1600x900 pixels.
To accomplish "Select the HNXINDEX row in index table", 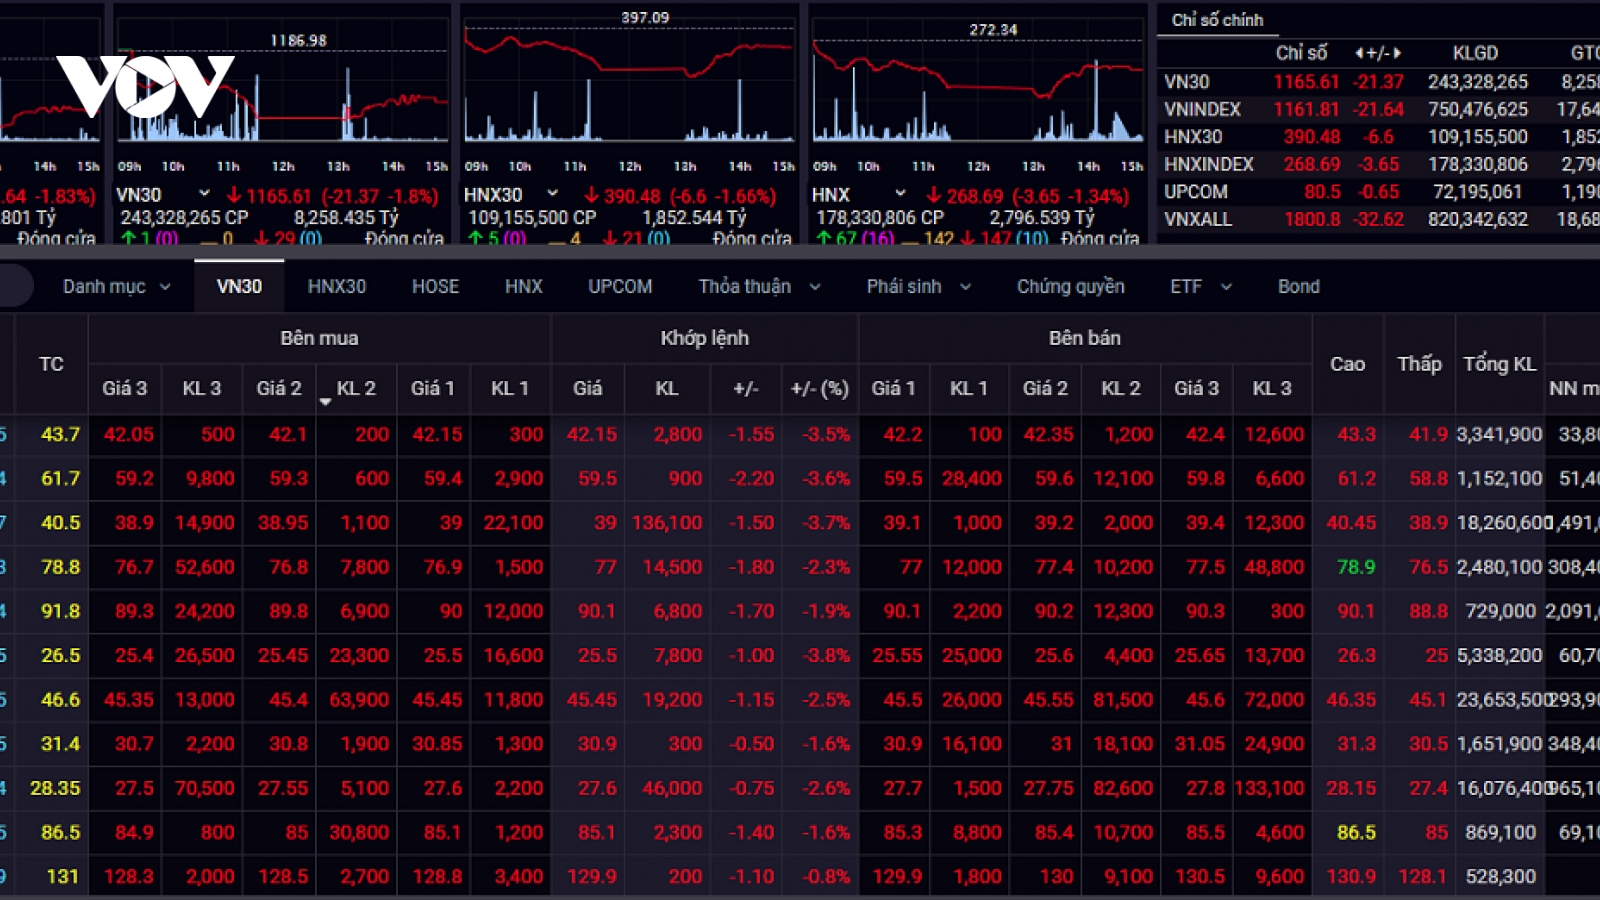I will point(1379,164).
